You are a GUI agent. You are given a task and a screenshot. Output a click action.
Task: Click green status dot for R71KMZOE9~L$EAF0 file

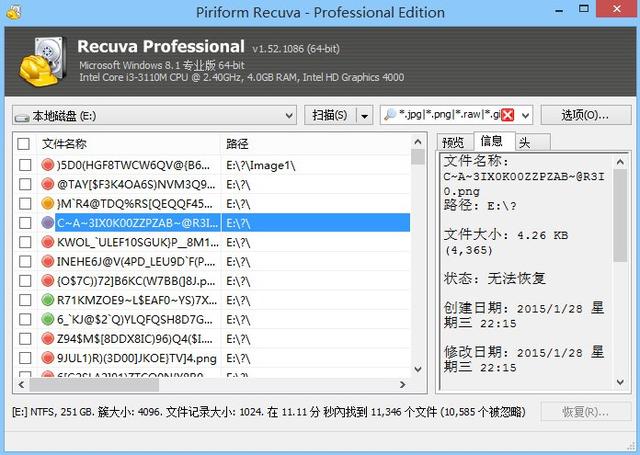(x=48, y=300)
